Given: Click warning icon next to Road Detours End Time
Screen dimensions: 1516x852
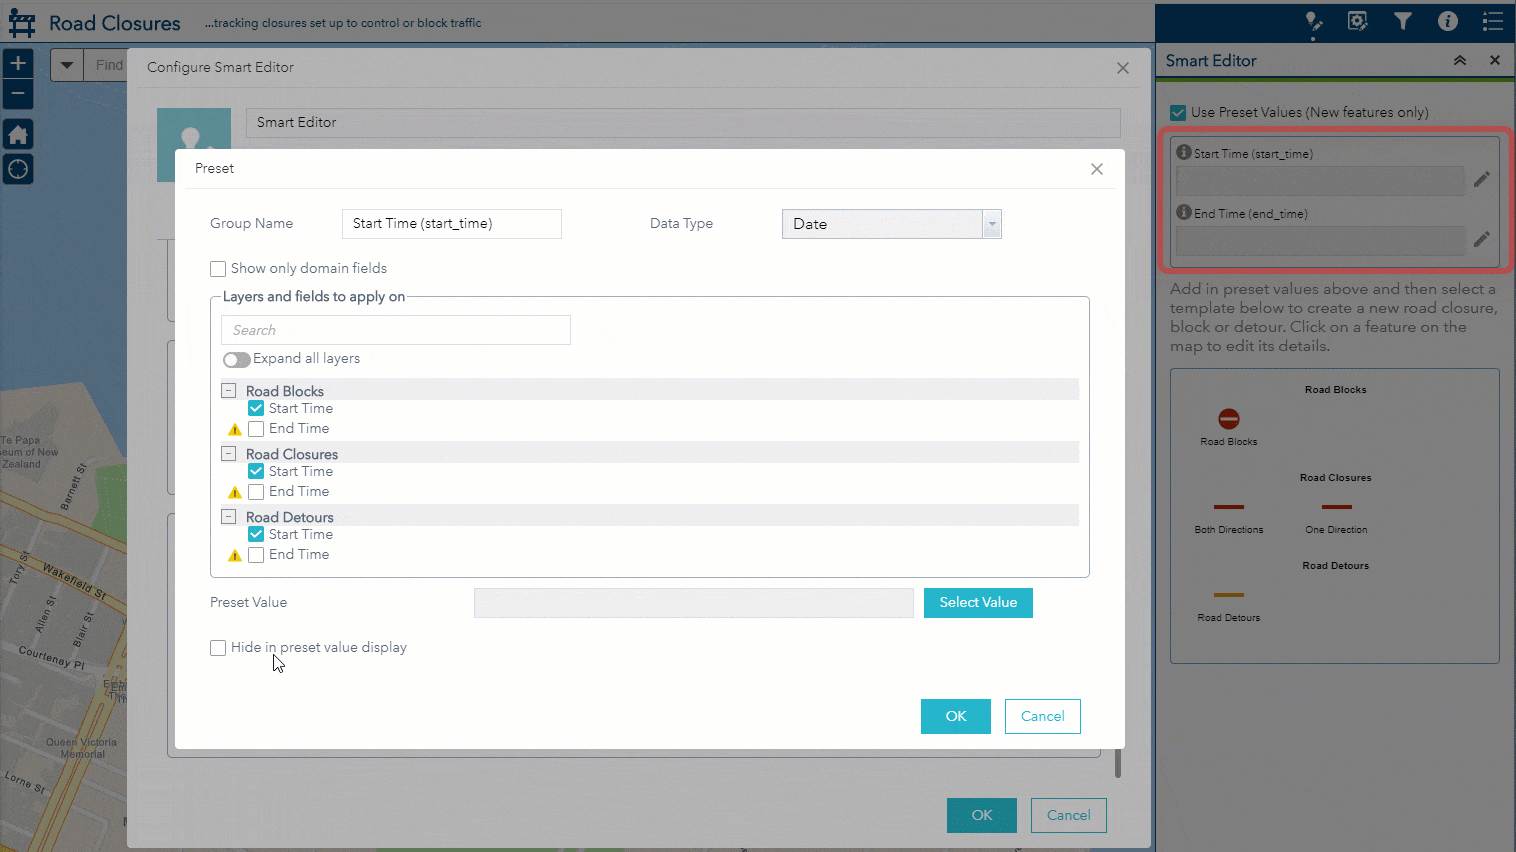Looking at the screenshot, I should pyautogui.click(x=235, y=555).
